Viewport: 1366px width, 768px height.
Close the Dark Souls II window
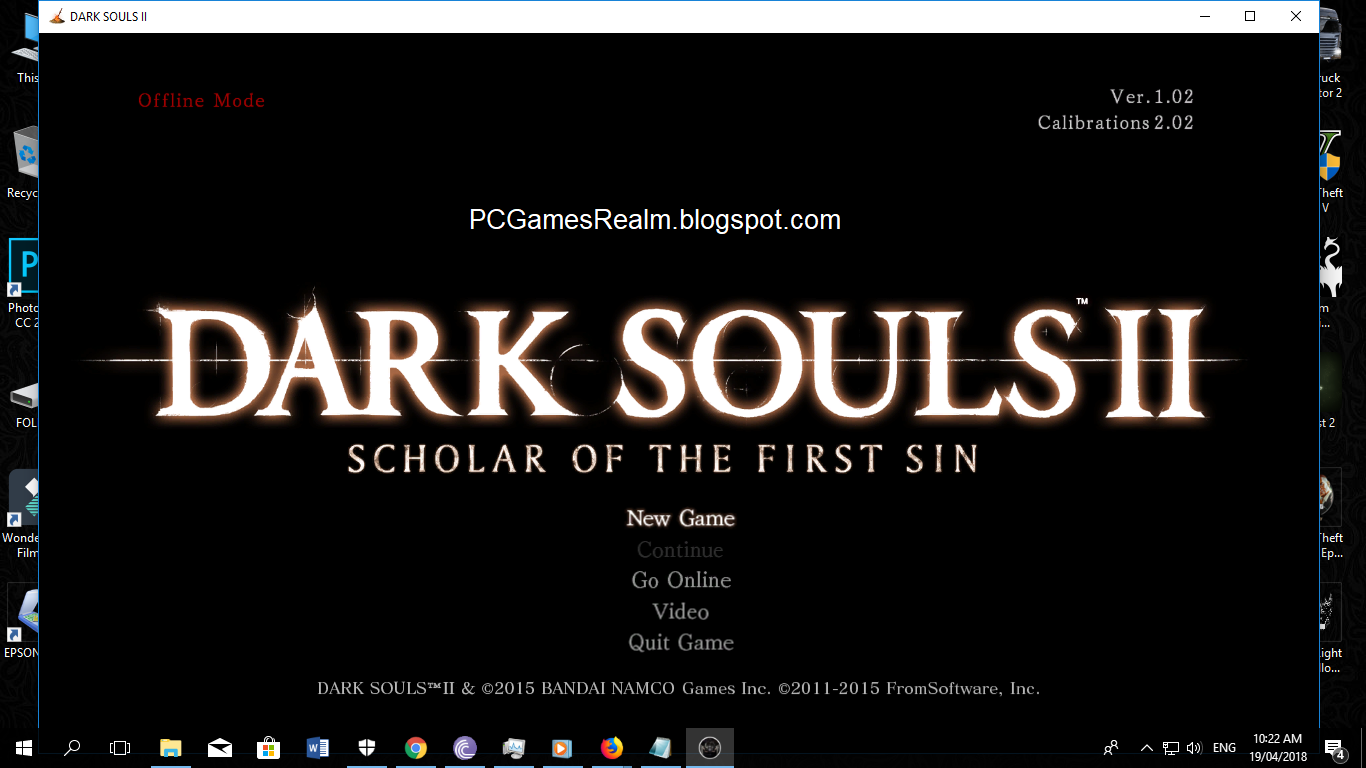(1296, 16)
